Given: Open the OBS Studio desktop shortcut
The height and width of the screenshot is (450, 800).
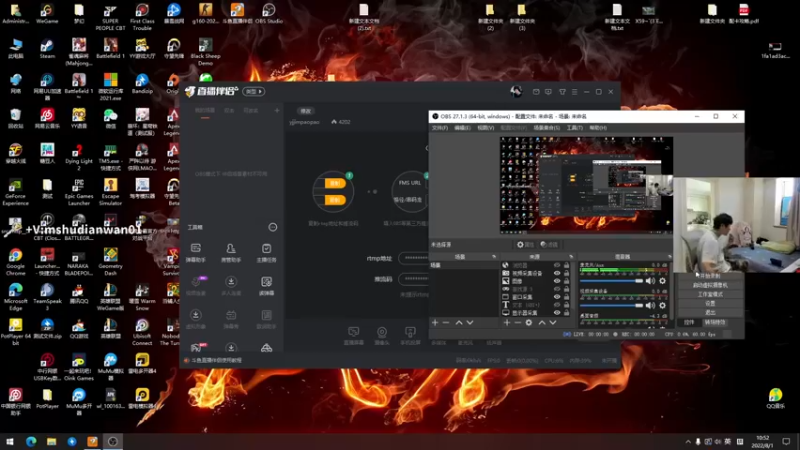Looking at the screenshot, I should click(x=269, y=14).
